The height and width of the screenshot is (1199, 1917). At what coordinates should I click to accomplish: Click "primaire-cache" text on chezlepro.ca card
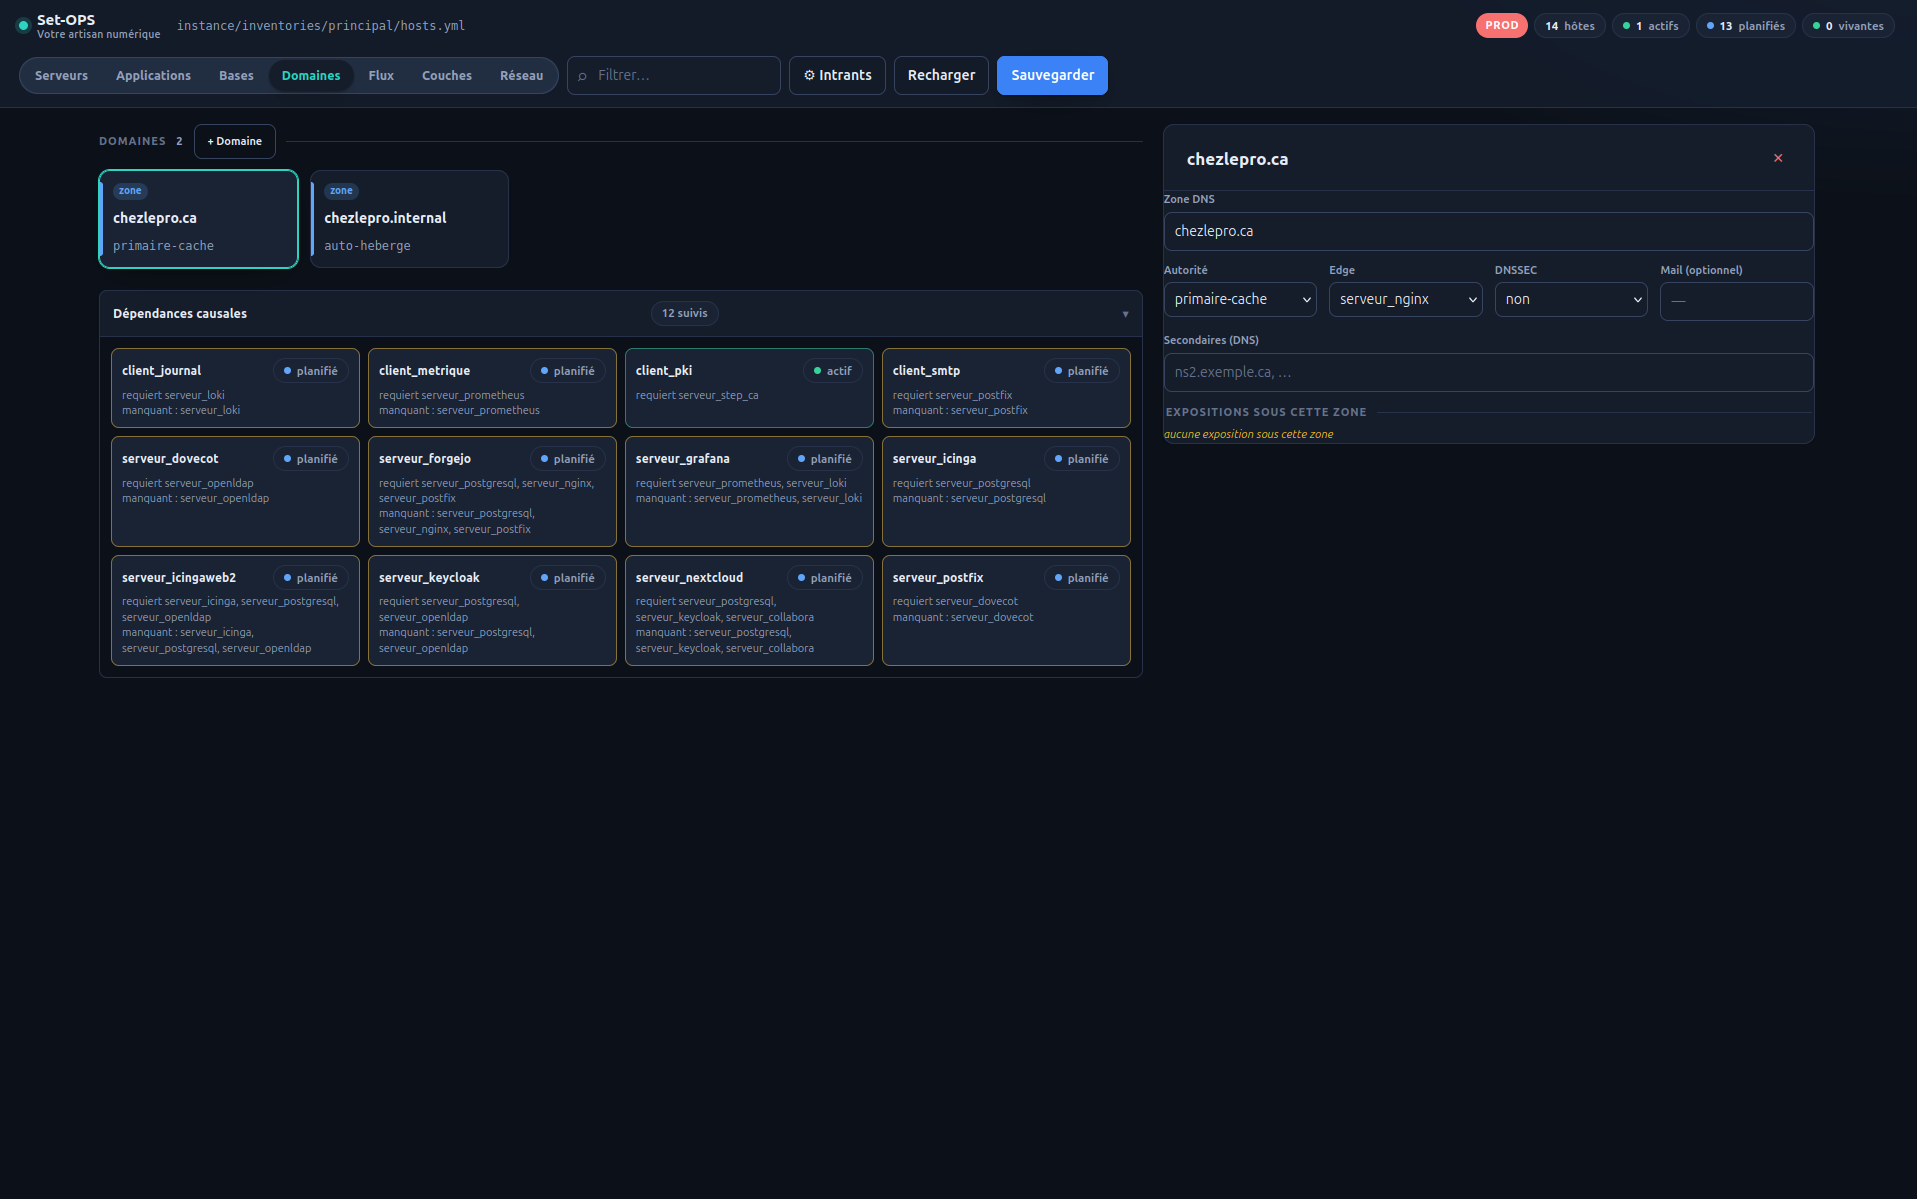point(163,246)
